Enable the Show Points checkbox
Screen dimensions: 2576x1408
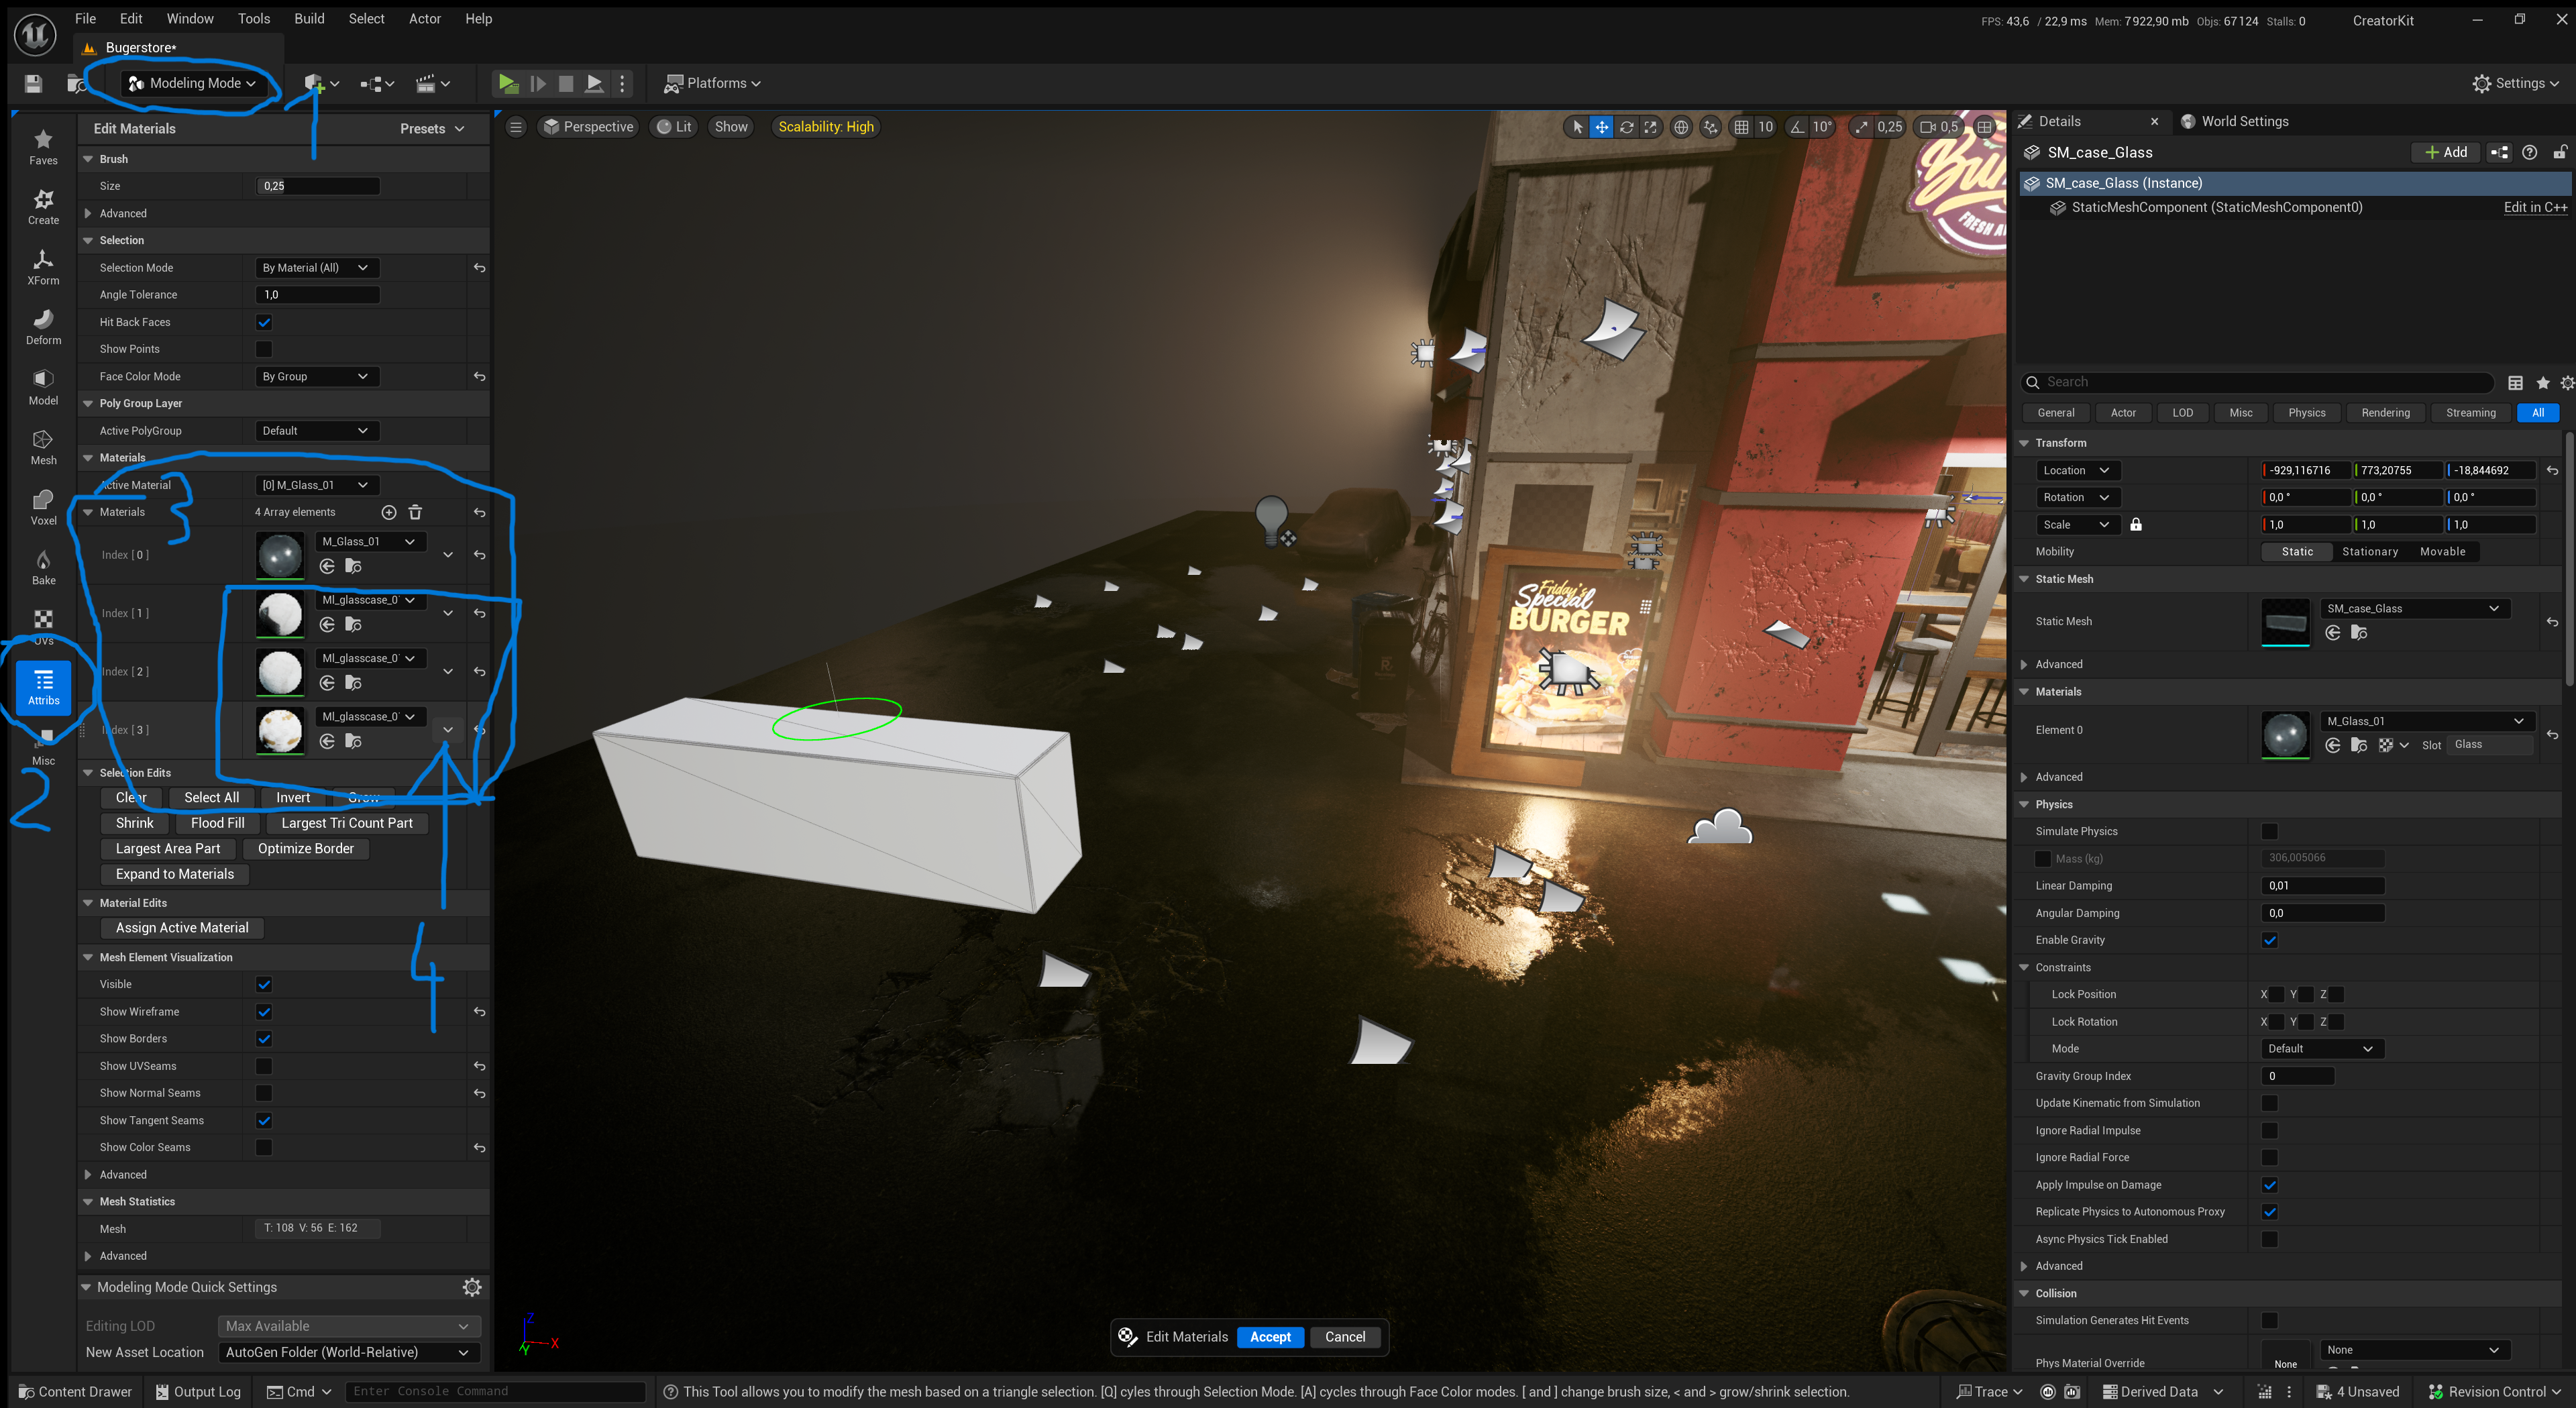264,348
